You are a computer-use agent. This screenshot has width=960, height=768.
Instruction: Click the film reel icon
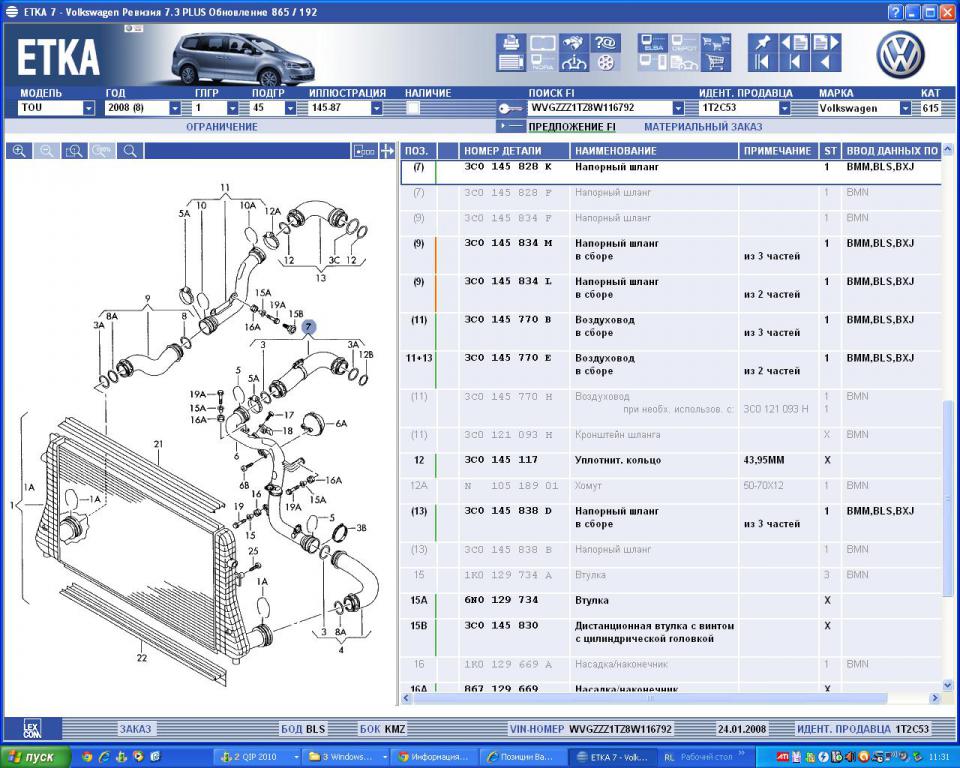point(605,62)
